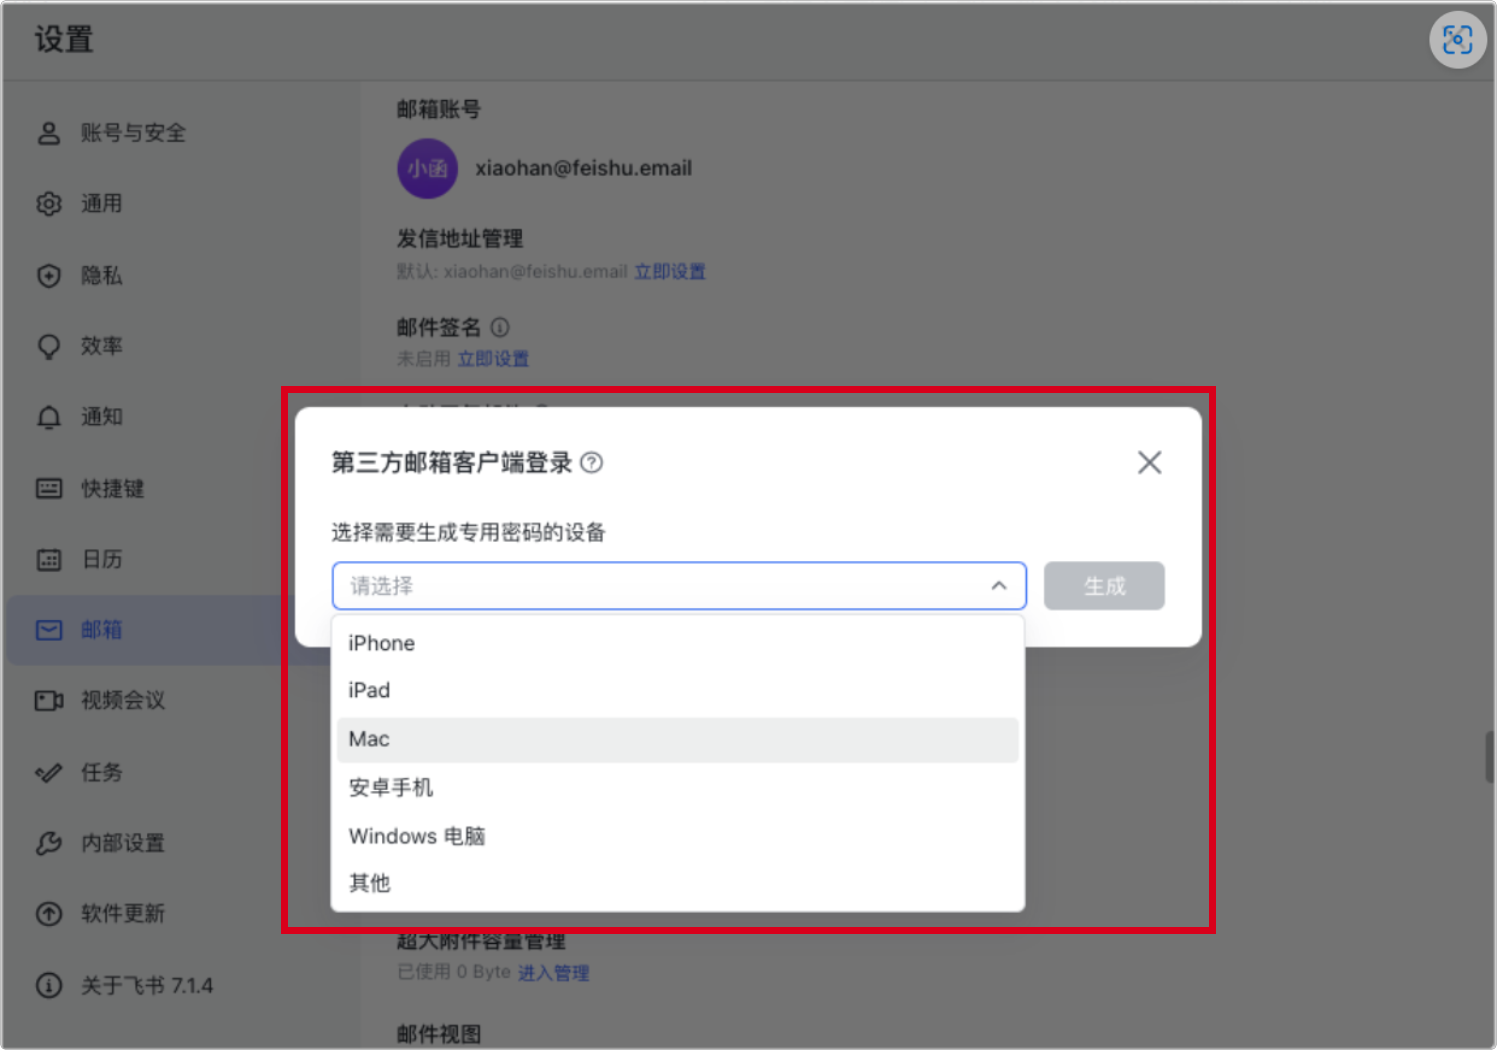The width and height of the screenshot is (1497, 1050).
Task: Pick Windows 电脑 from the device options
Action: click(416, 836)
